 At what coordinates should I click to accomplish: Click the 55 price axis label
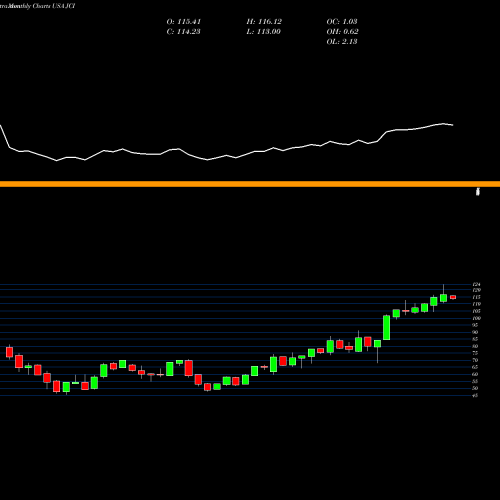click(x=475, y=381)
